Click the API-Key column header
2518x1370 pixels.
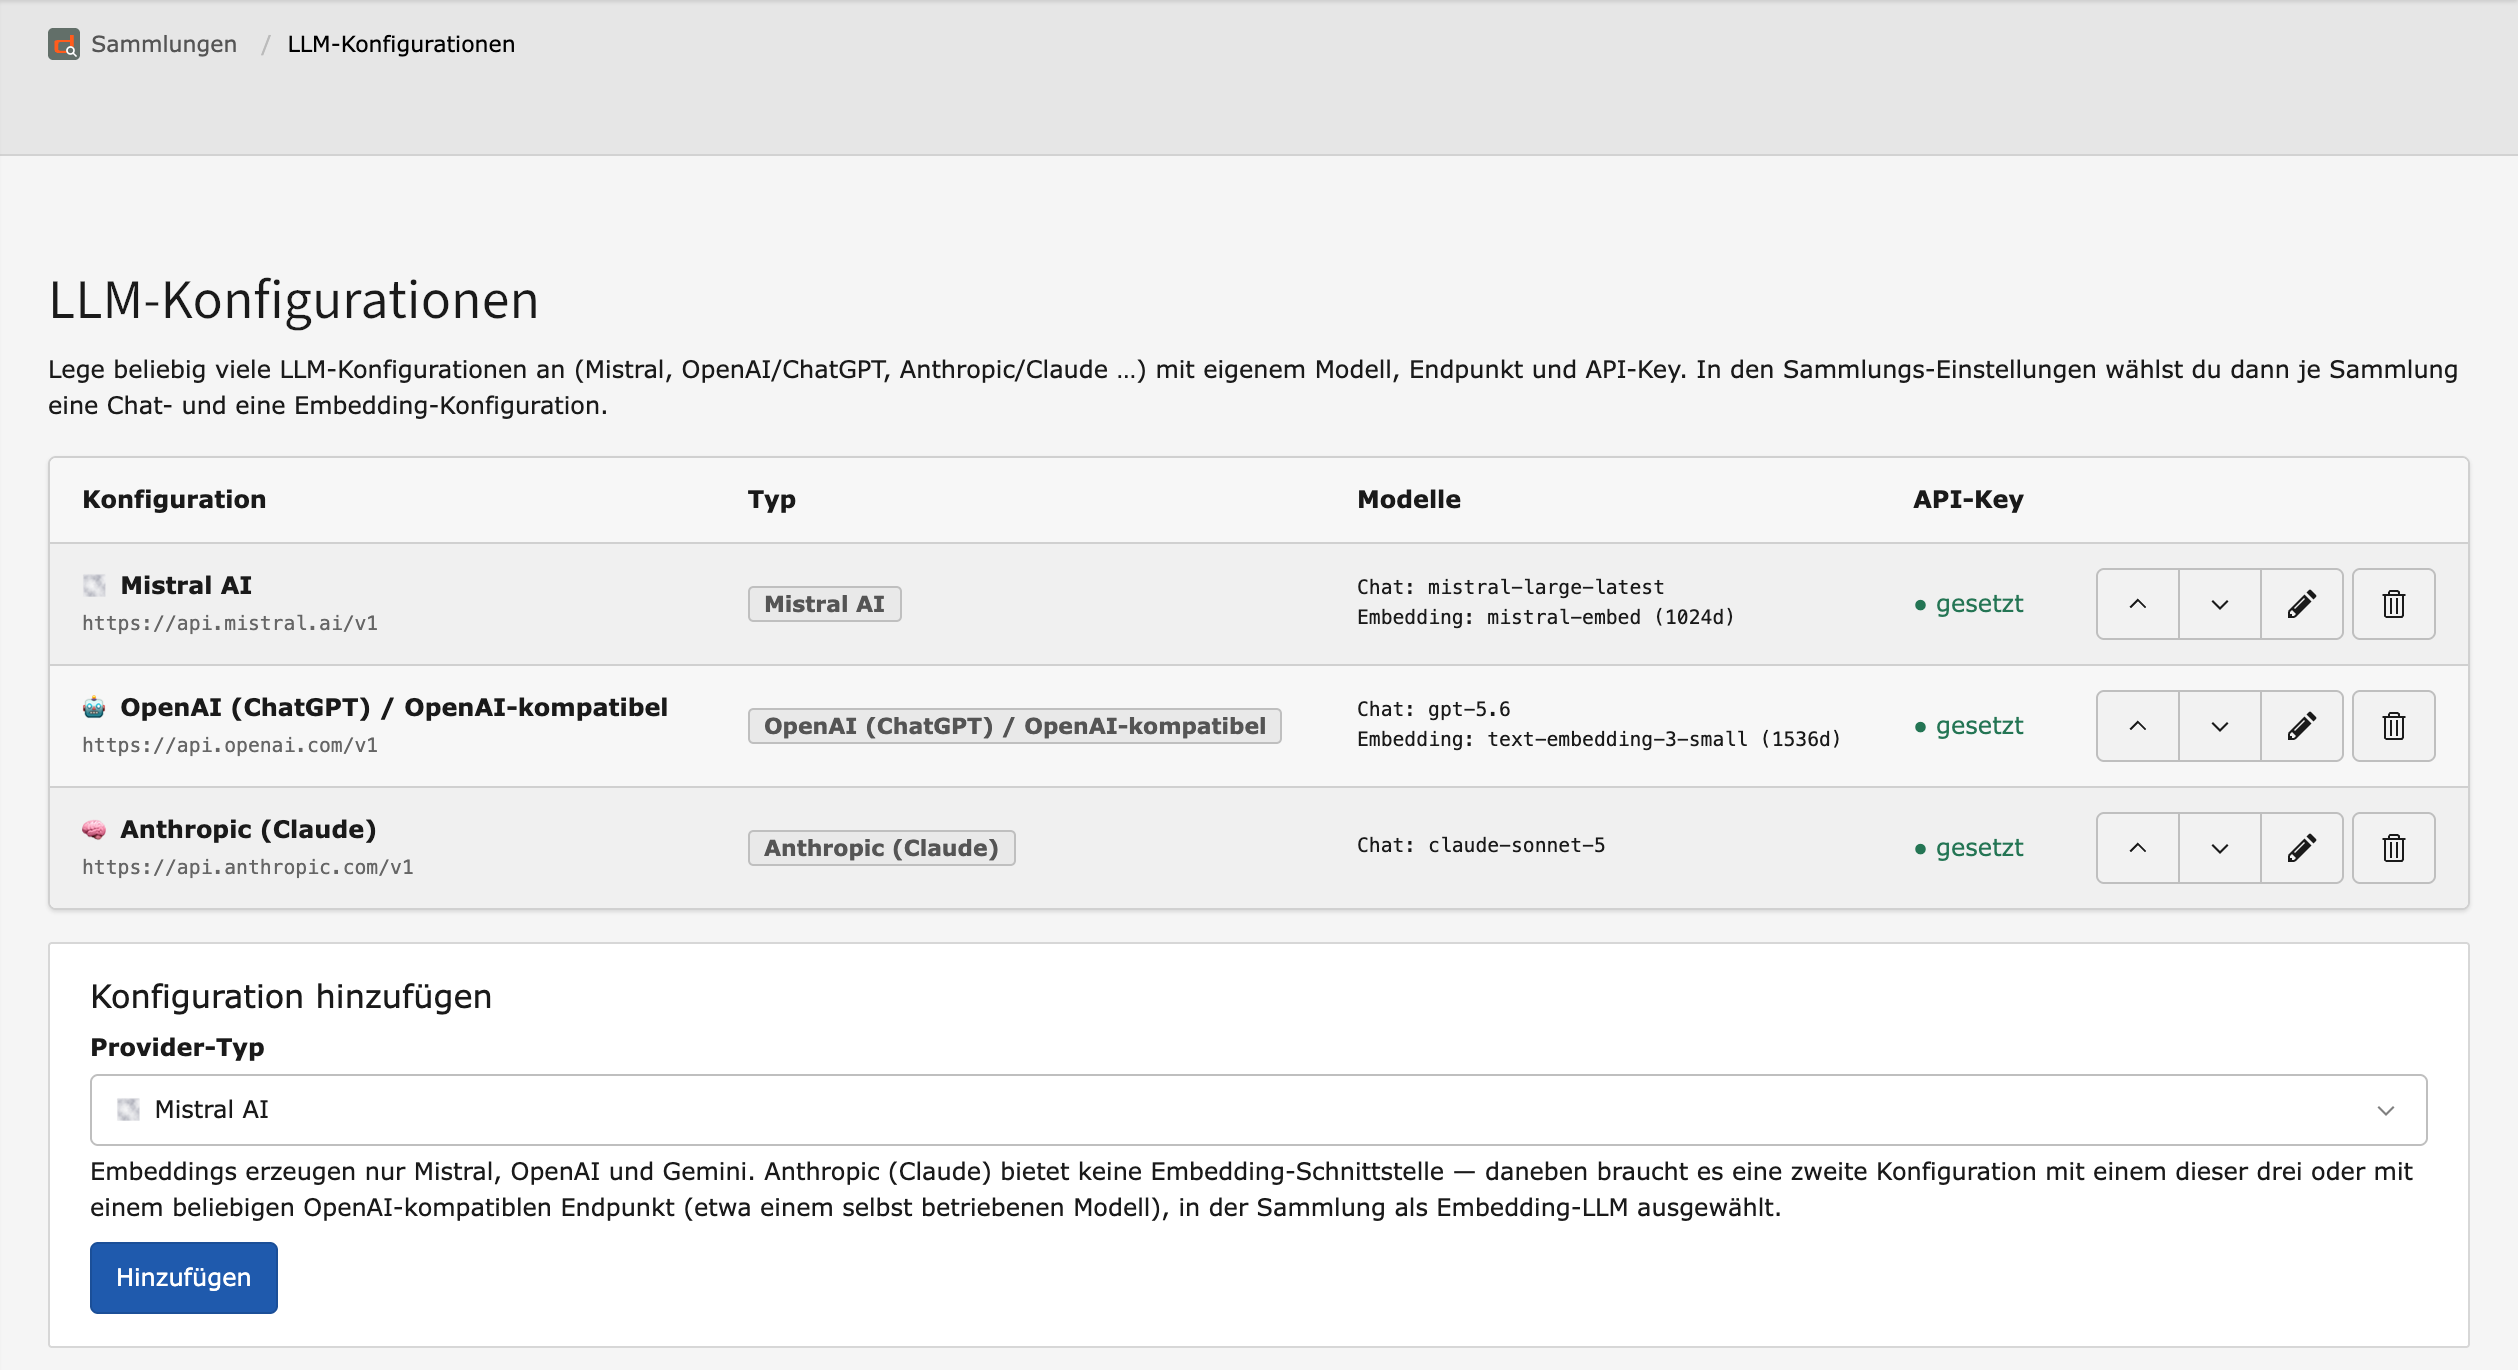click(1968, 500)
